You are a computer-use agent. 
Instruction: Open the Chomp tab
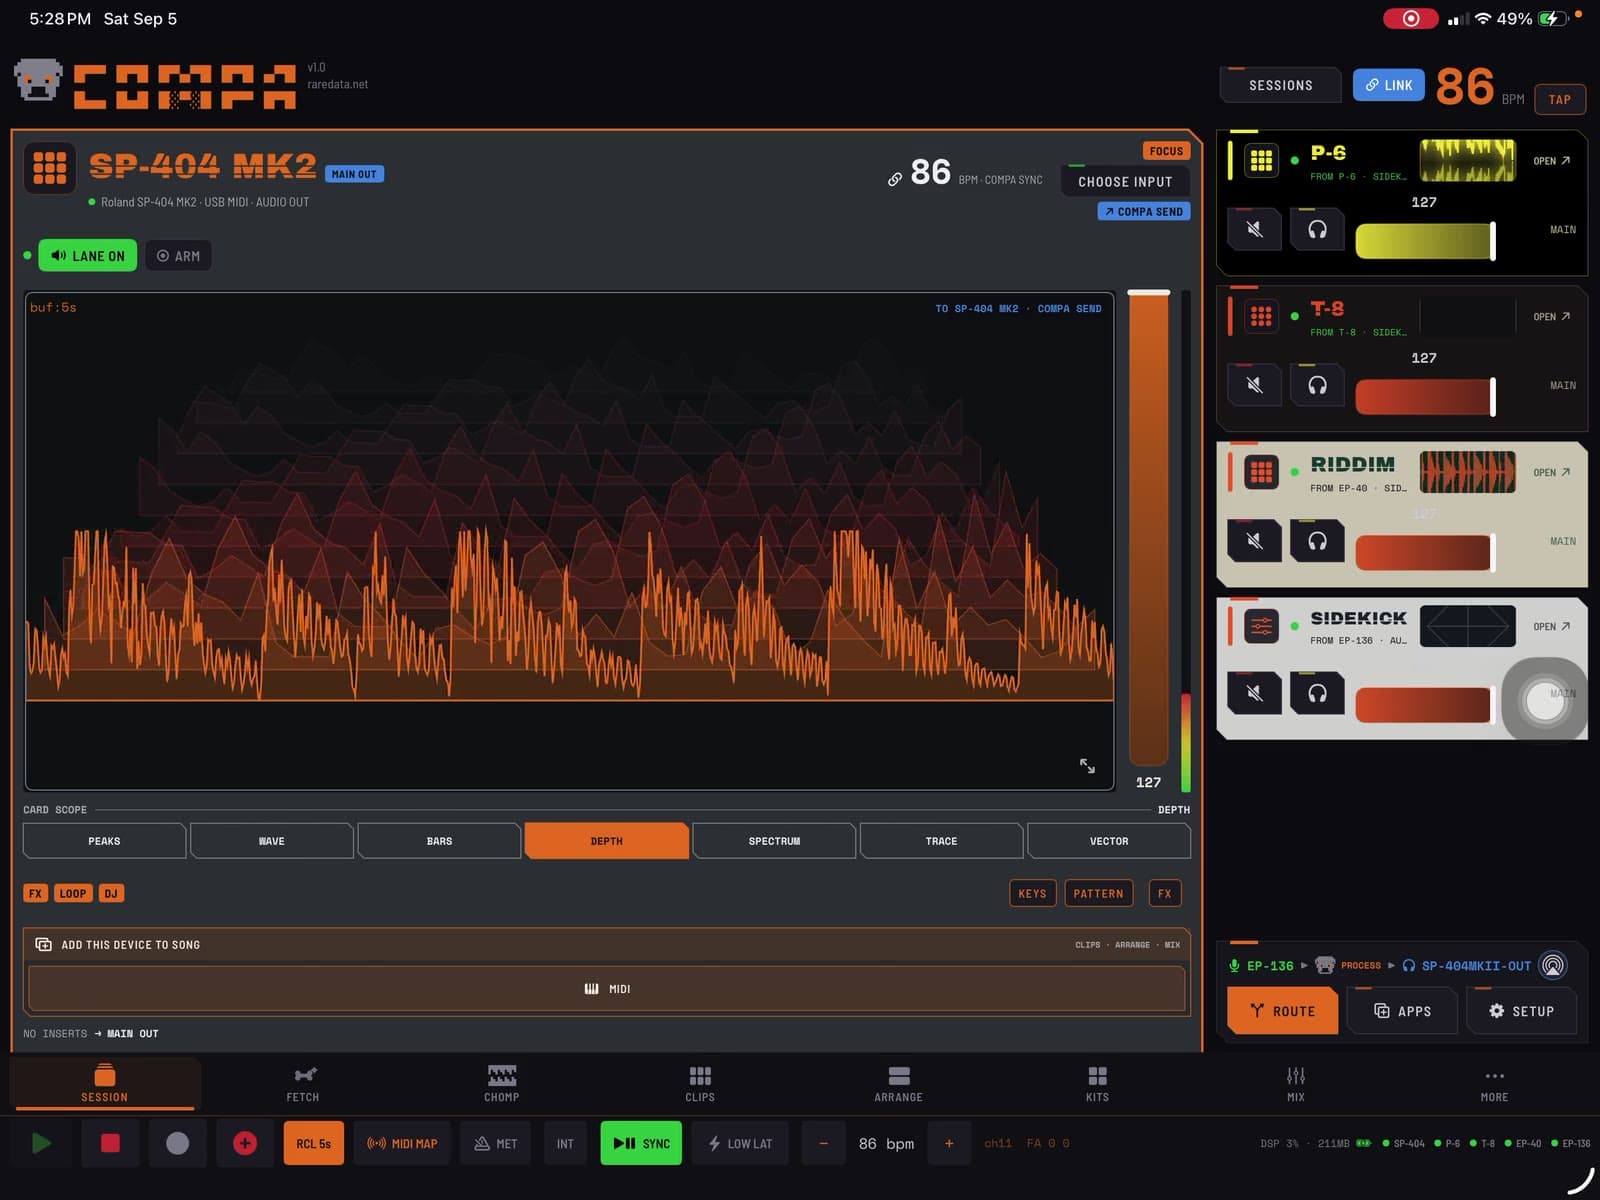click(502, 1084)
